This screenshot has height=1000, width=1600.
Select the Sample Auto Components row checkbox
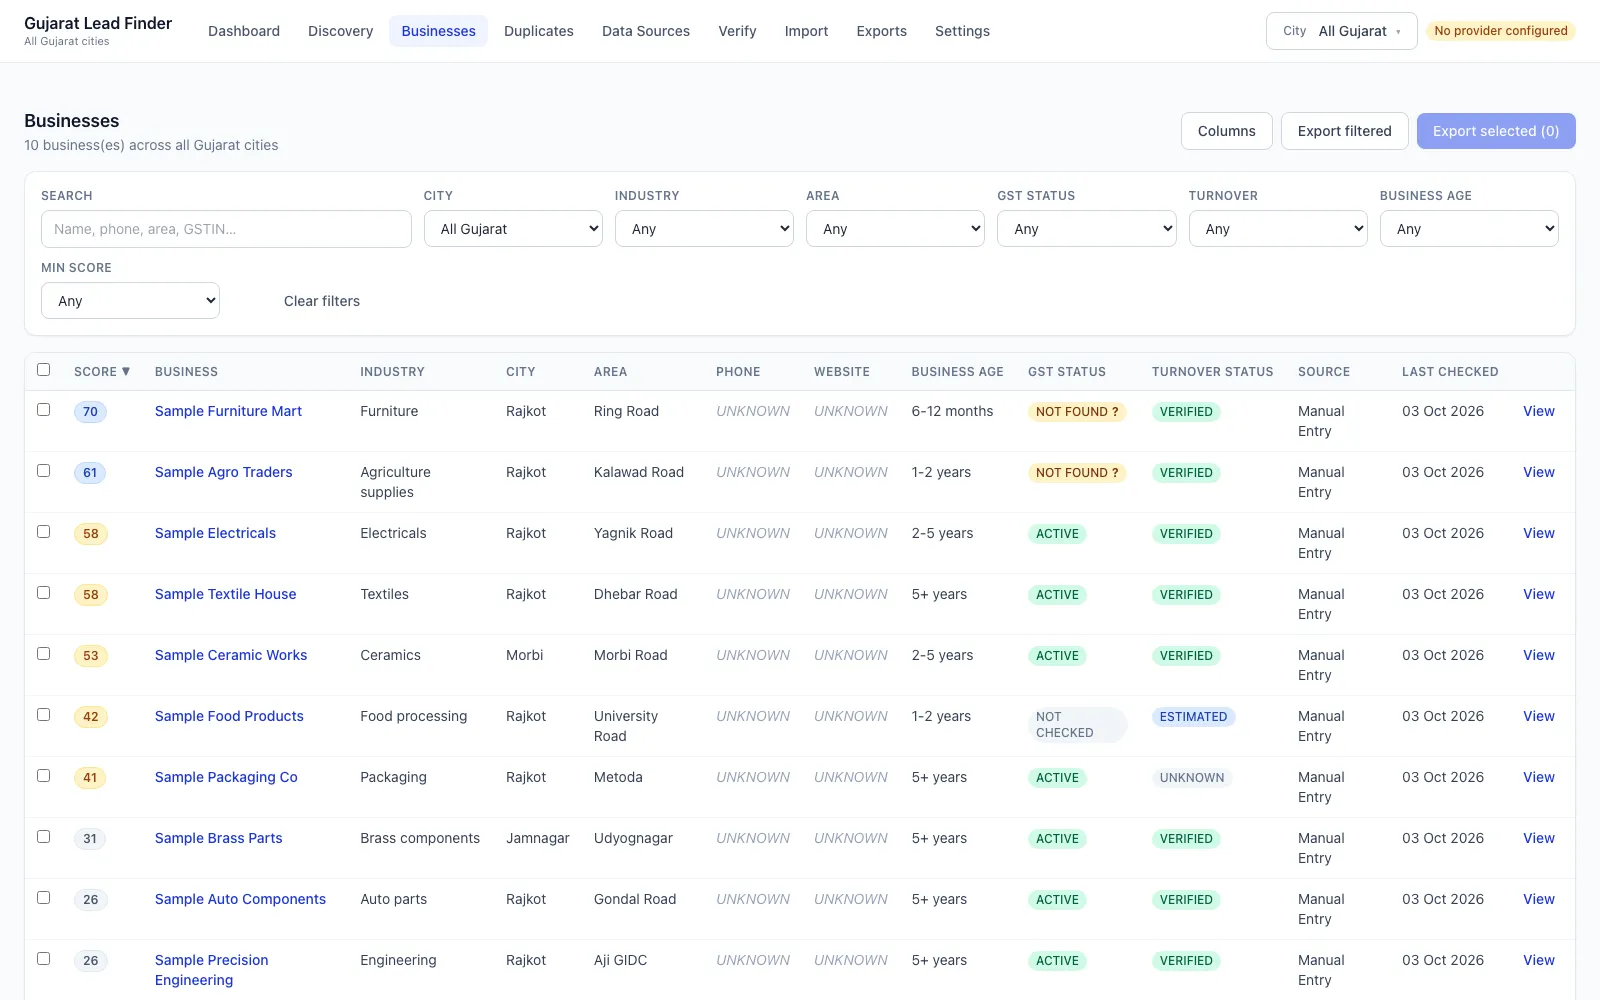43,898
